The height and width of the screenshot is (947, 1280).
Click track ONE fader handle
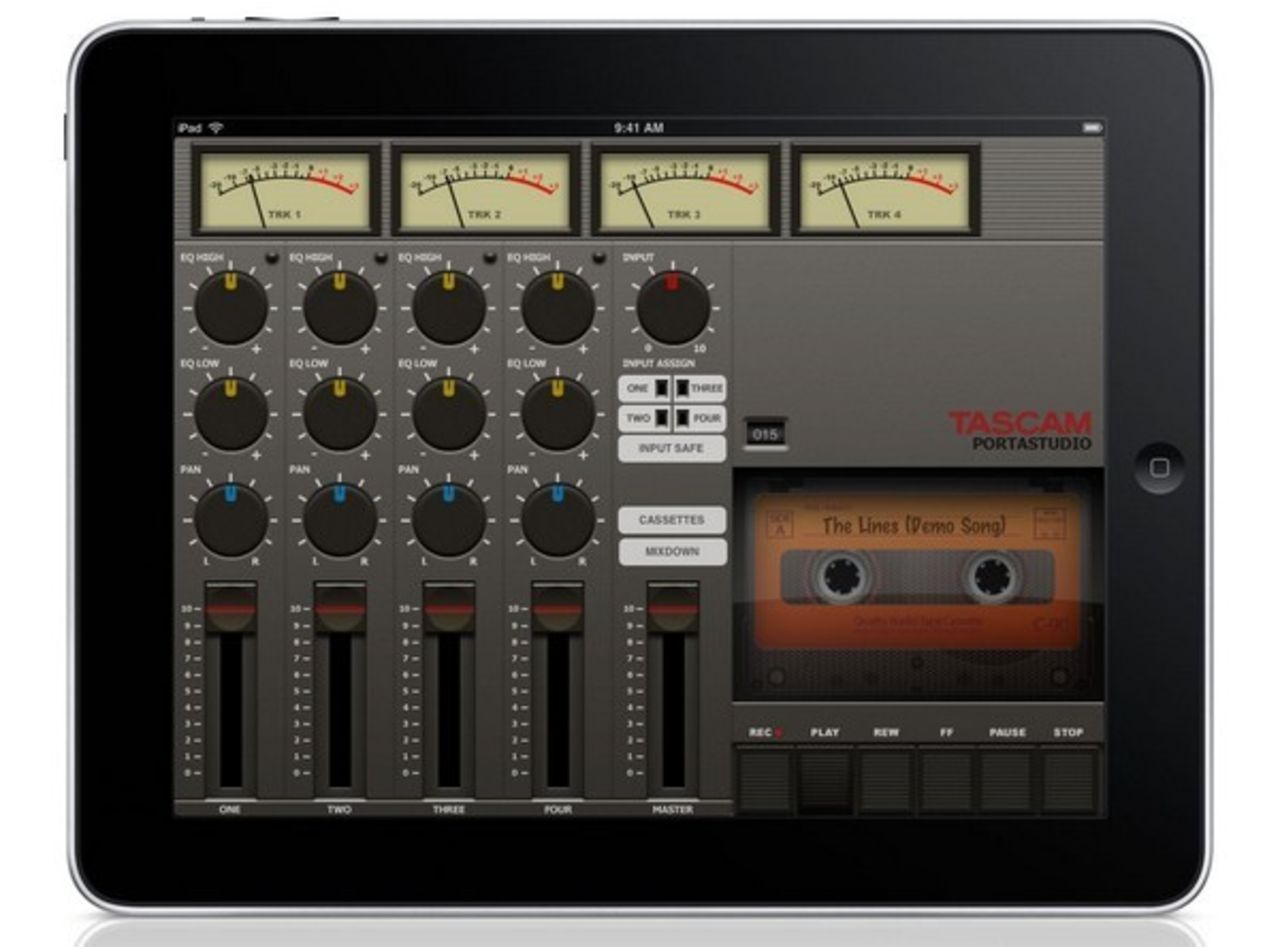pyautogui.click(x=231, y=608)
